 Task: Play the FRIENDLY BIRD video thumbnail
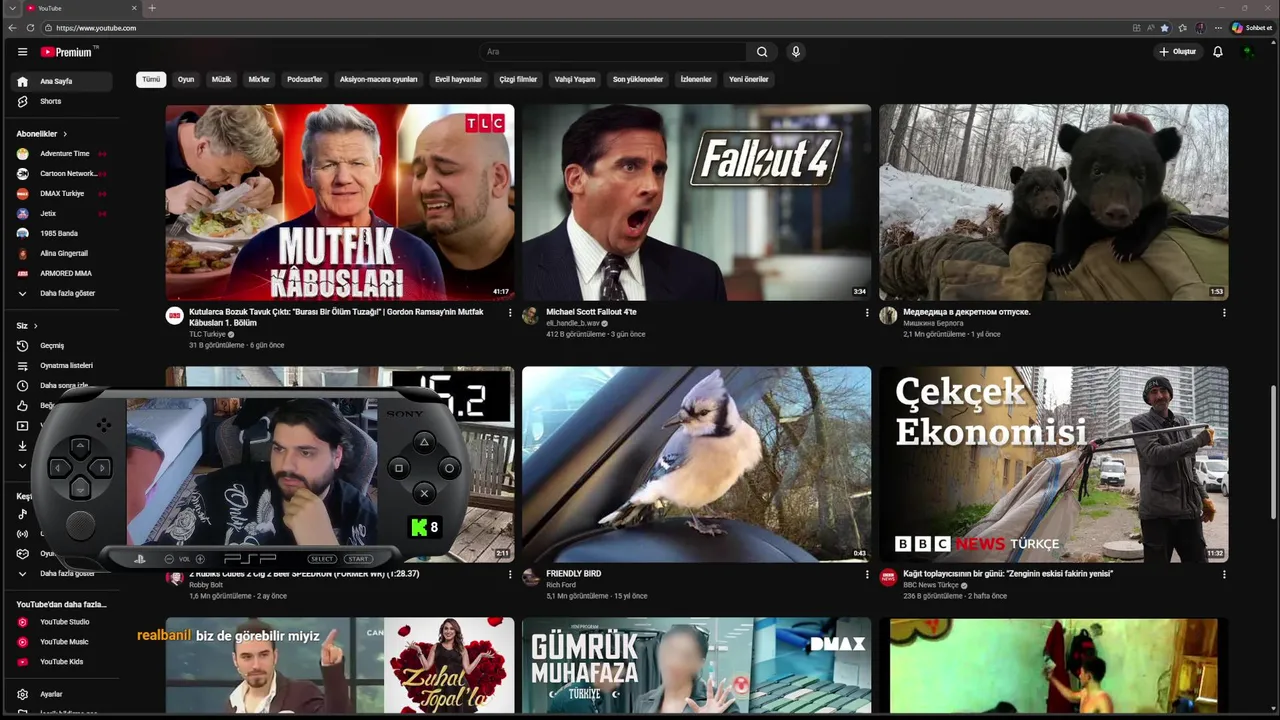point(696,464)
